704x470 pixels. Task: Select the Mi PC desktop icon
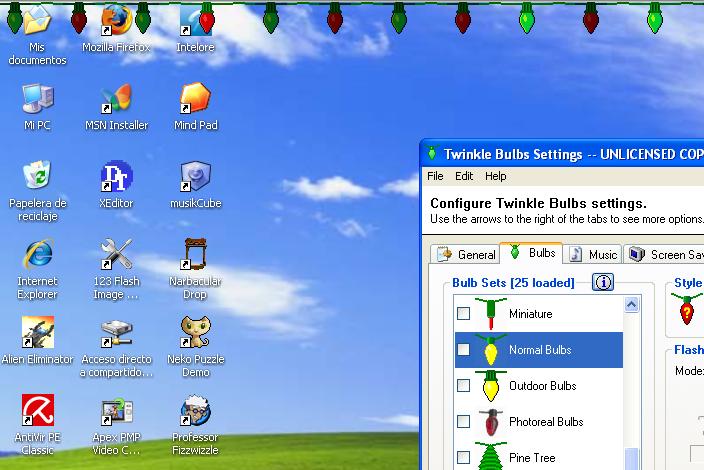click(x=38, y=98)
